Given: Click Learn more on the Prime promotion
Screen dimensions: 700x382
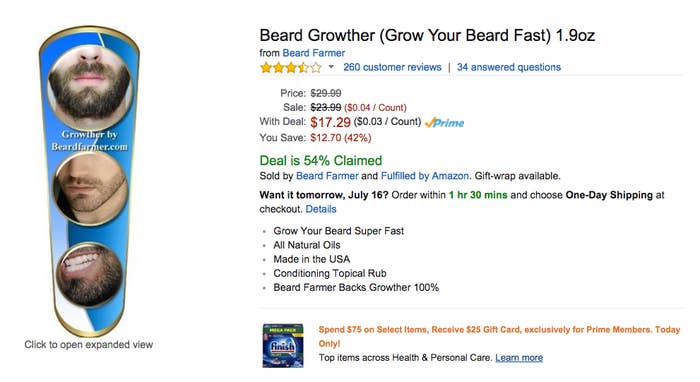Looking at the screenshot, I should (519, 357).
